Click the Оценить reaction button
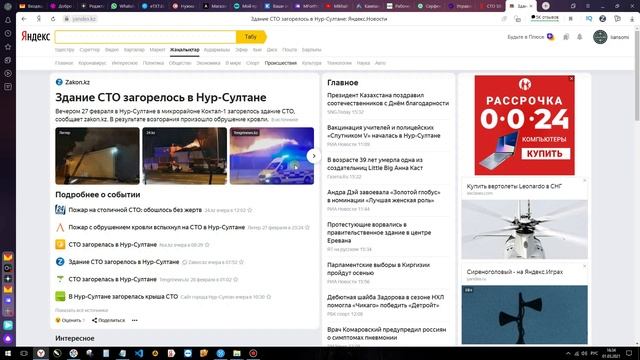The image size is (640, 360). [70, 320]
